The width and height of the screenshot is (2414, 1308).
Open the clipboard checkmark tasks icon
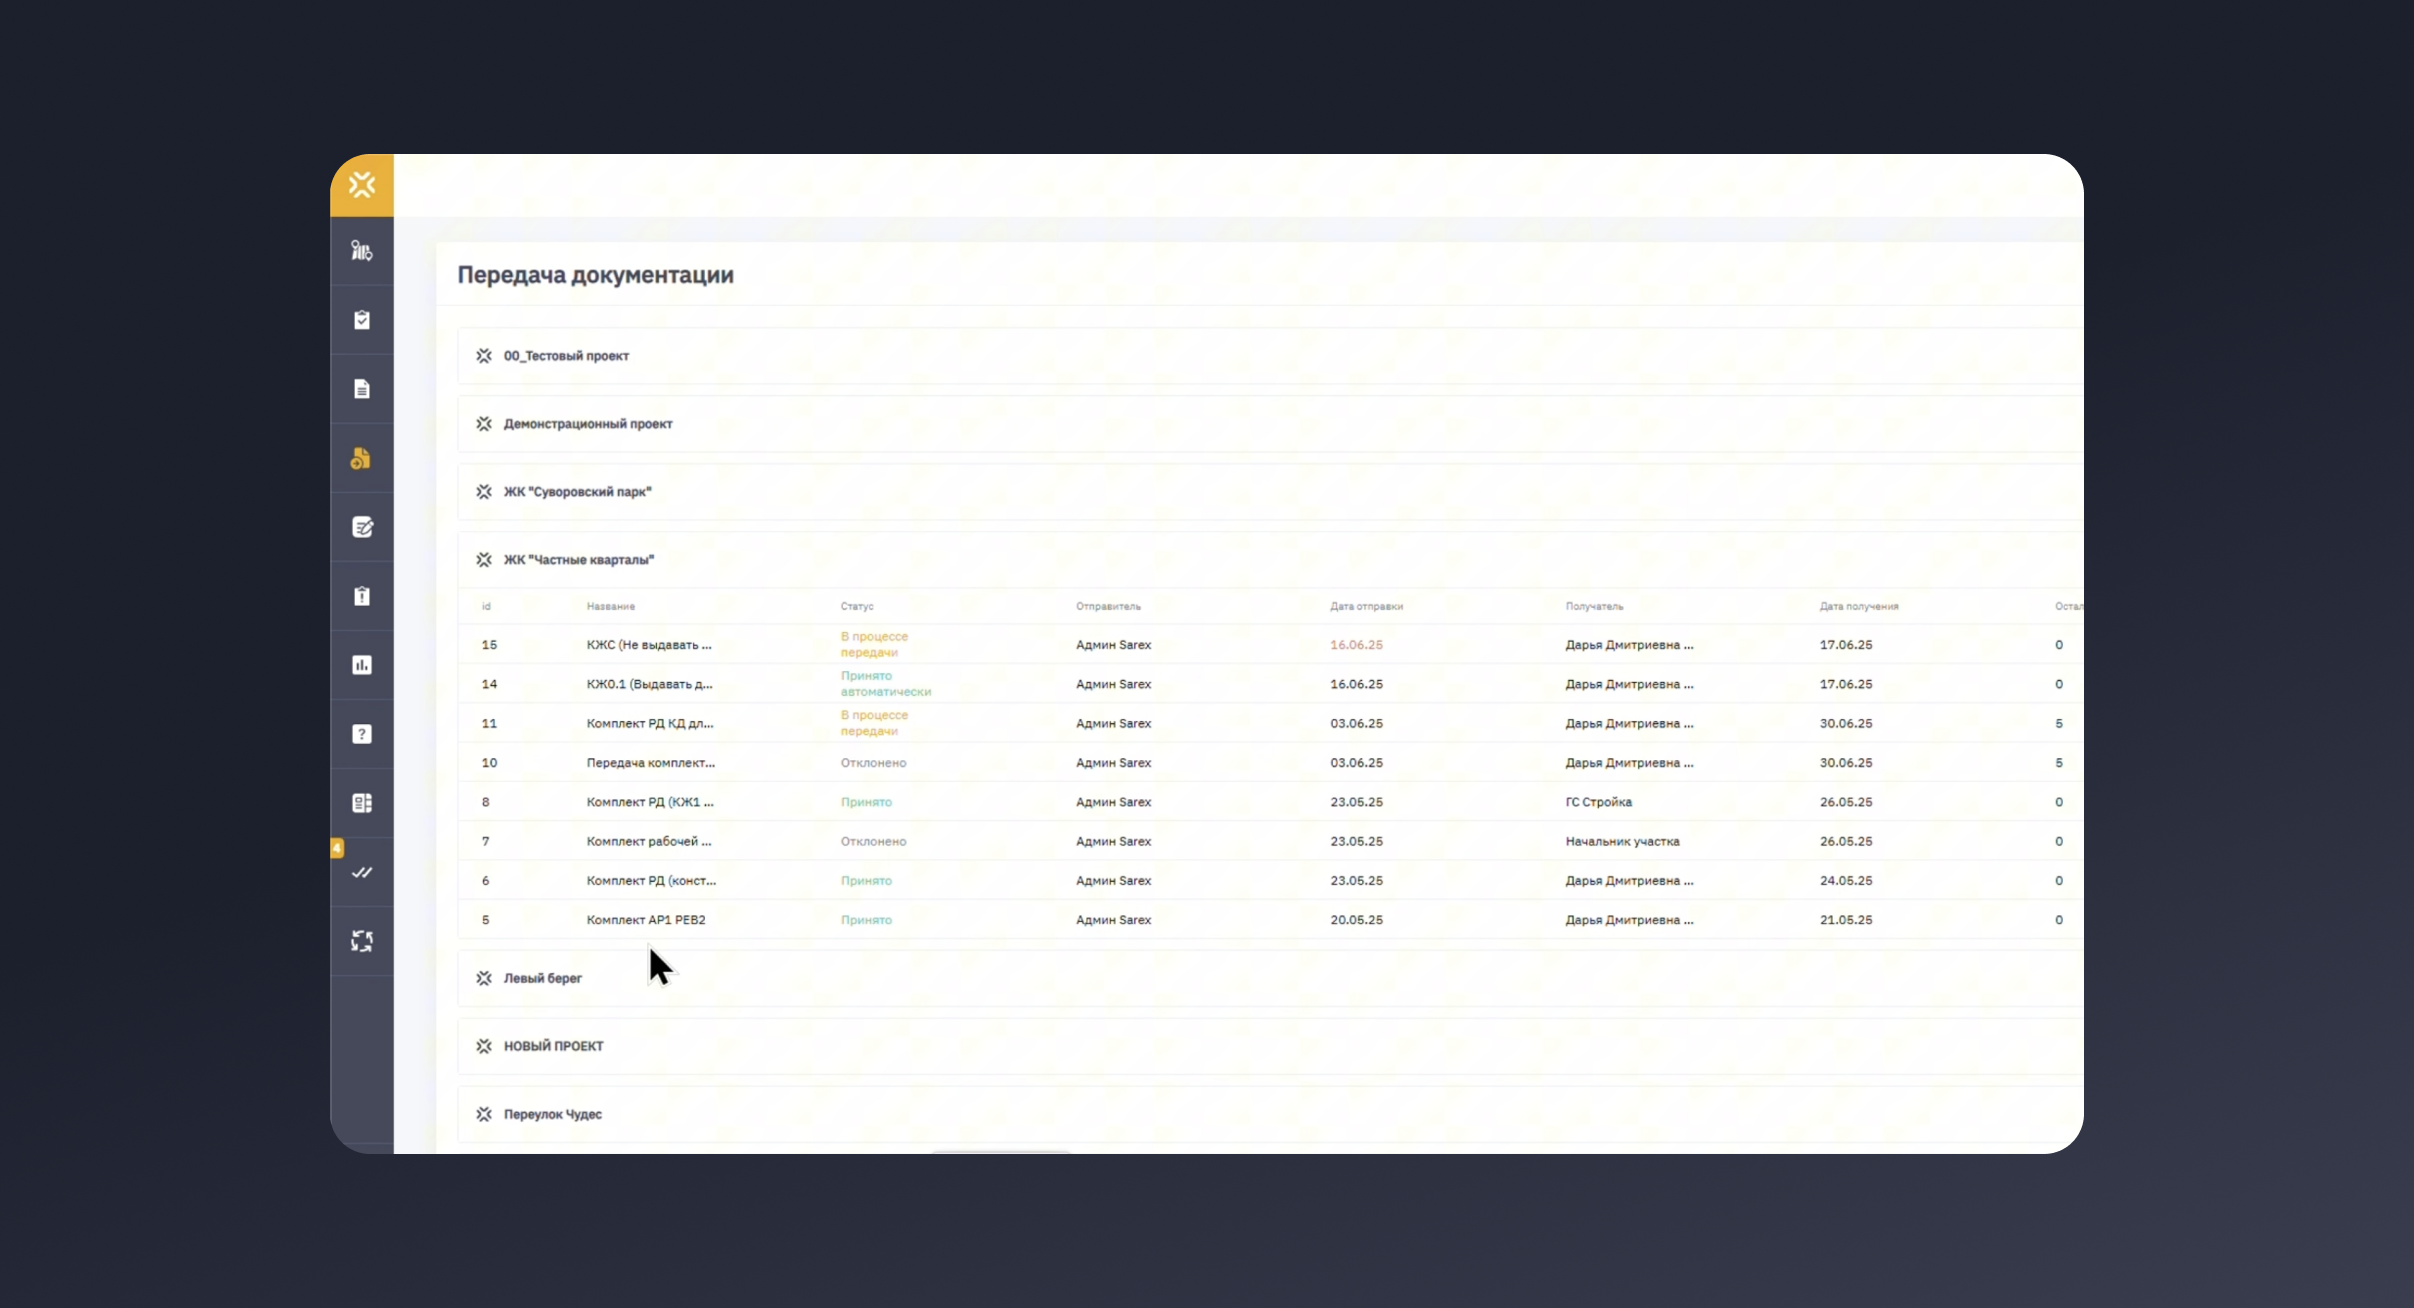362,320
